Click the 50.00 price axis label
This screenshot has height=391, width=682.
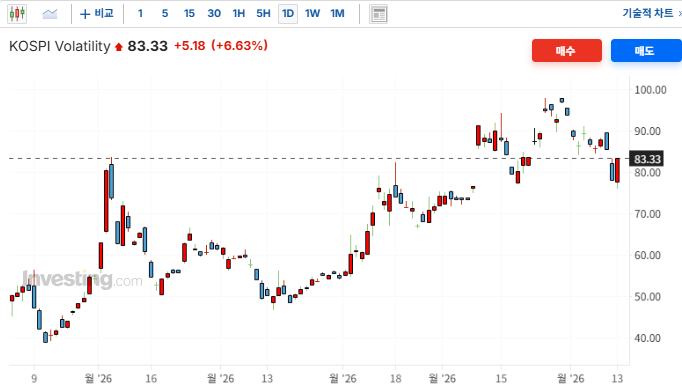click(647, 297)
